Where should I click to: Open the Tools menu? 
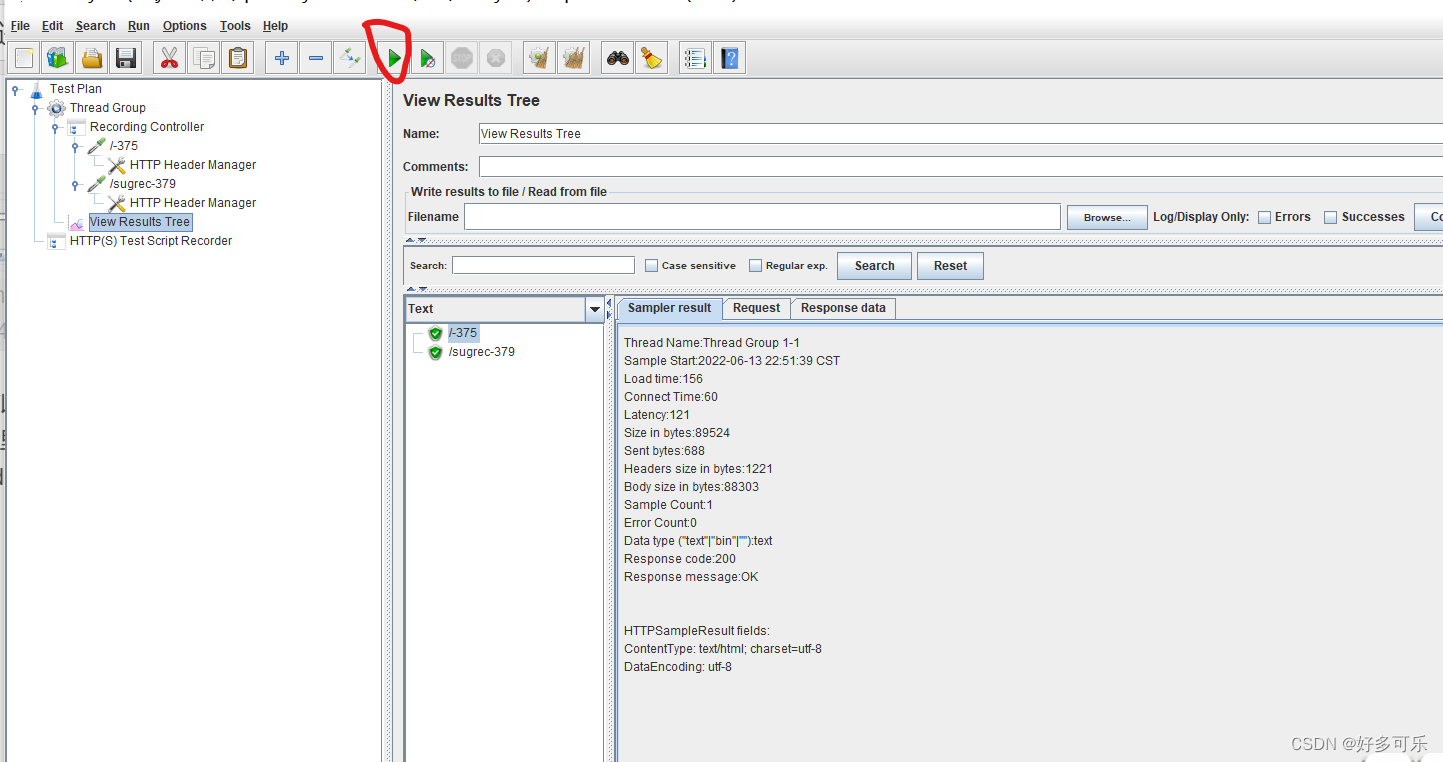235,26
